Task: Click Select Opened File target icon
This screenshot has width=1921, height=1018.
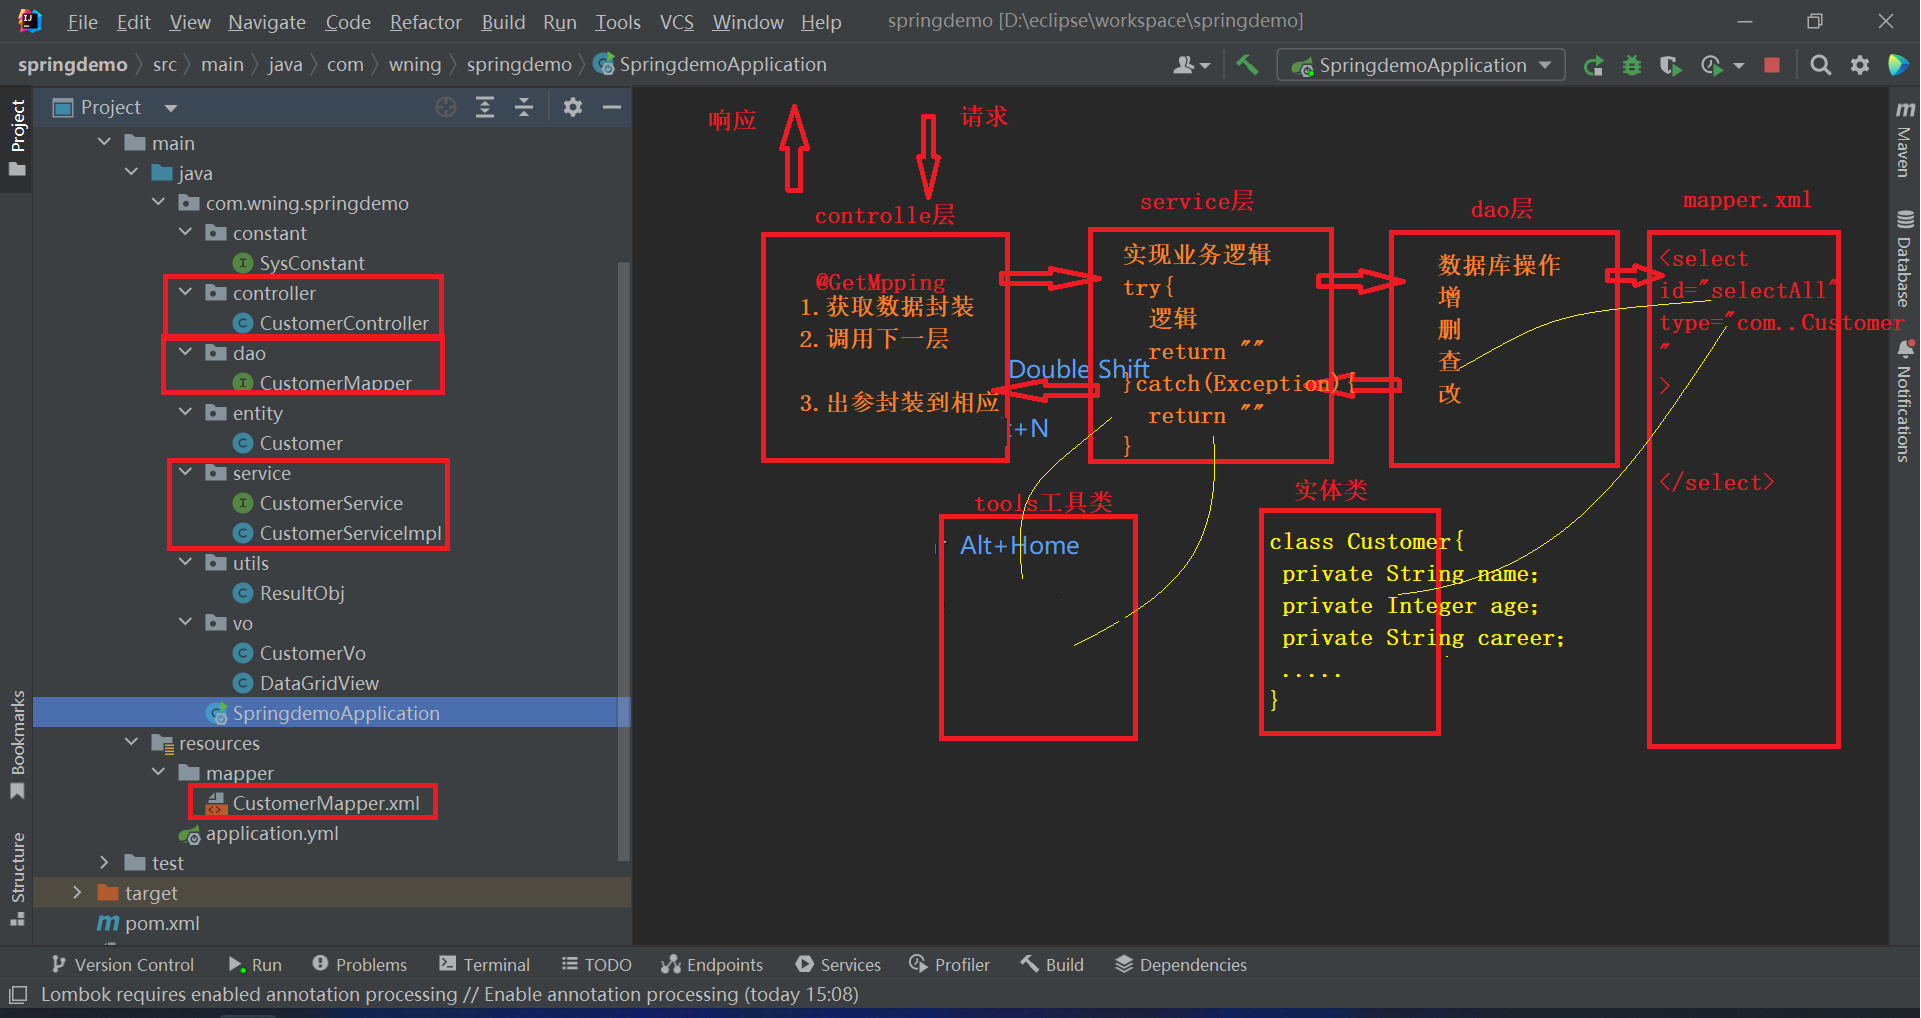Action: 446,107
